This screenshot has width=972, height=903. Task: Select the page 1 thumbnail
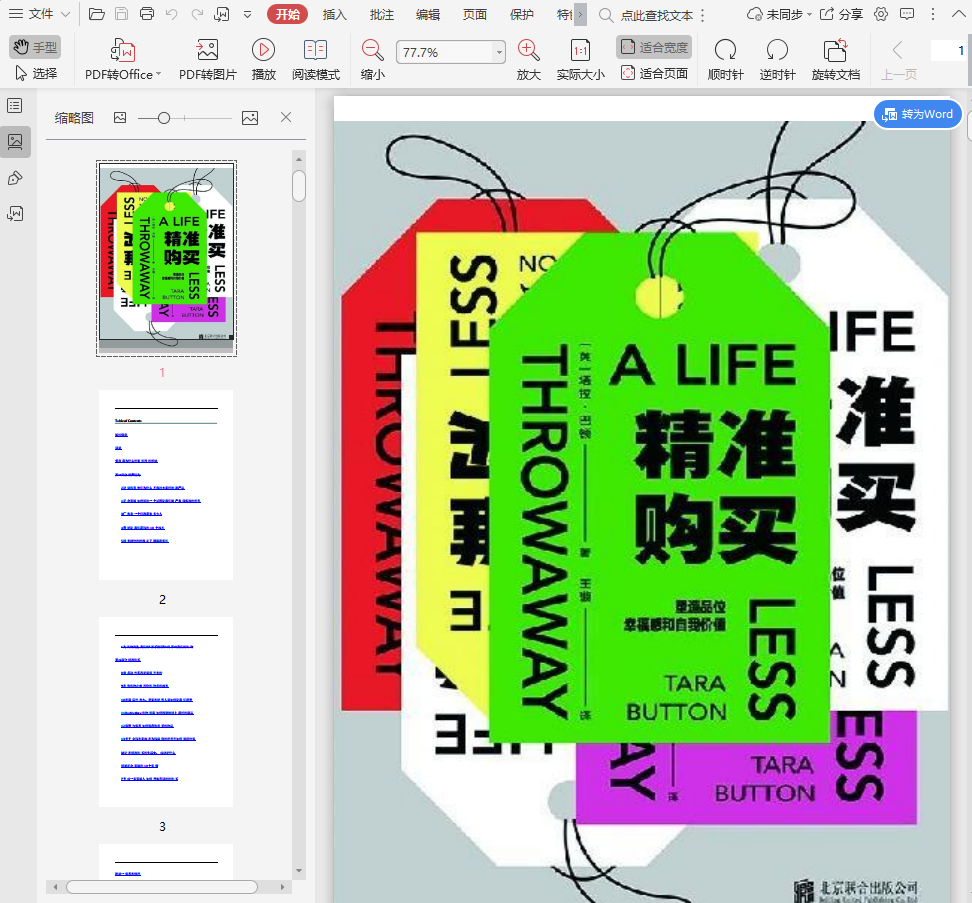tap(166, 258)
